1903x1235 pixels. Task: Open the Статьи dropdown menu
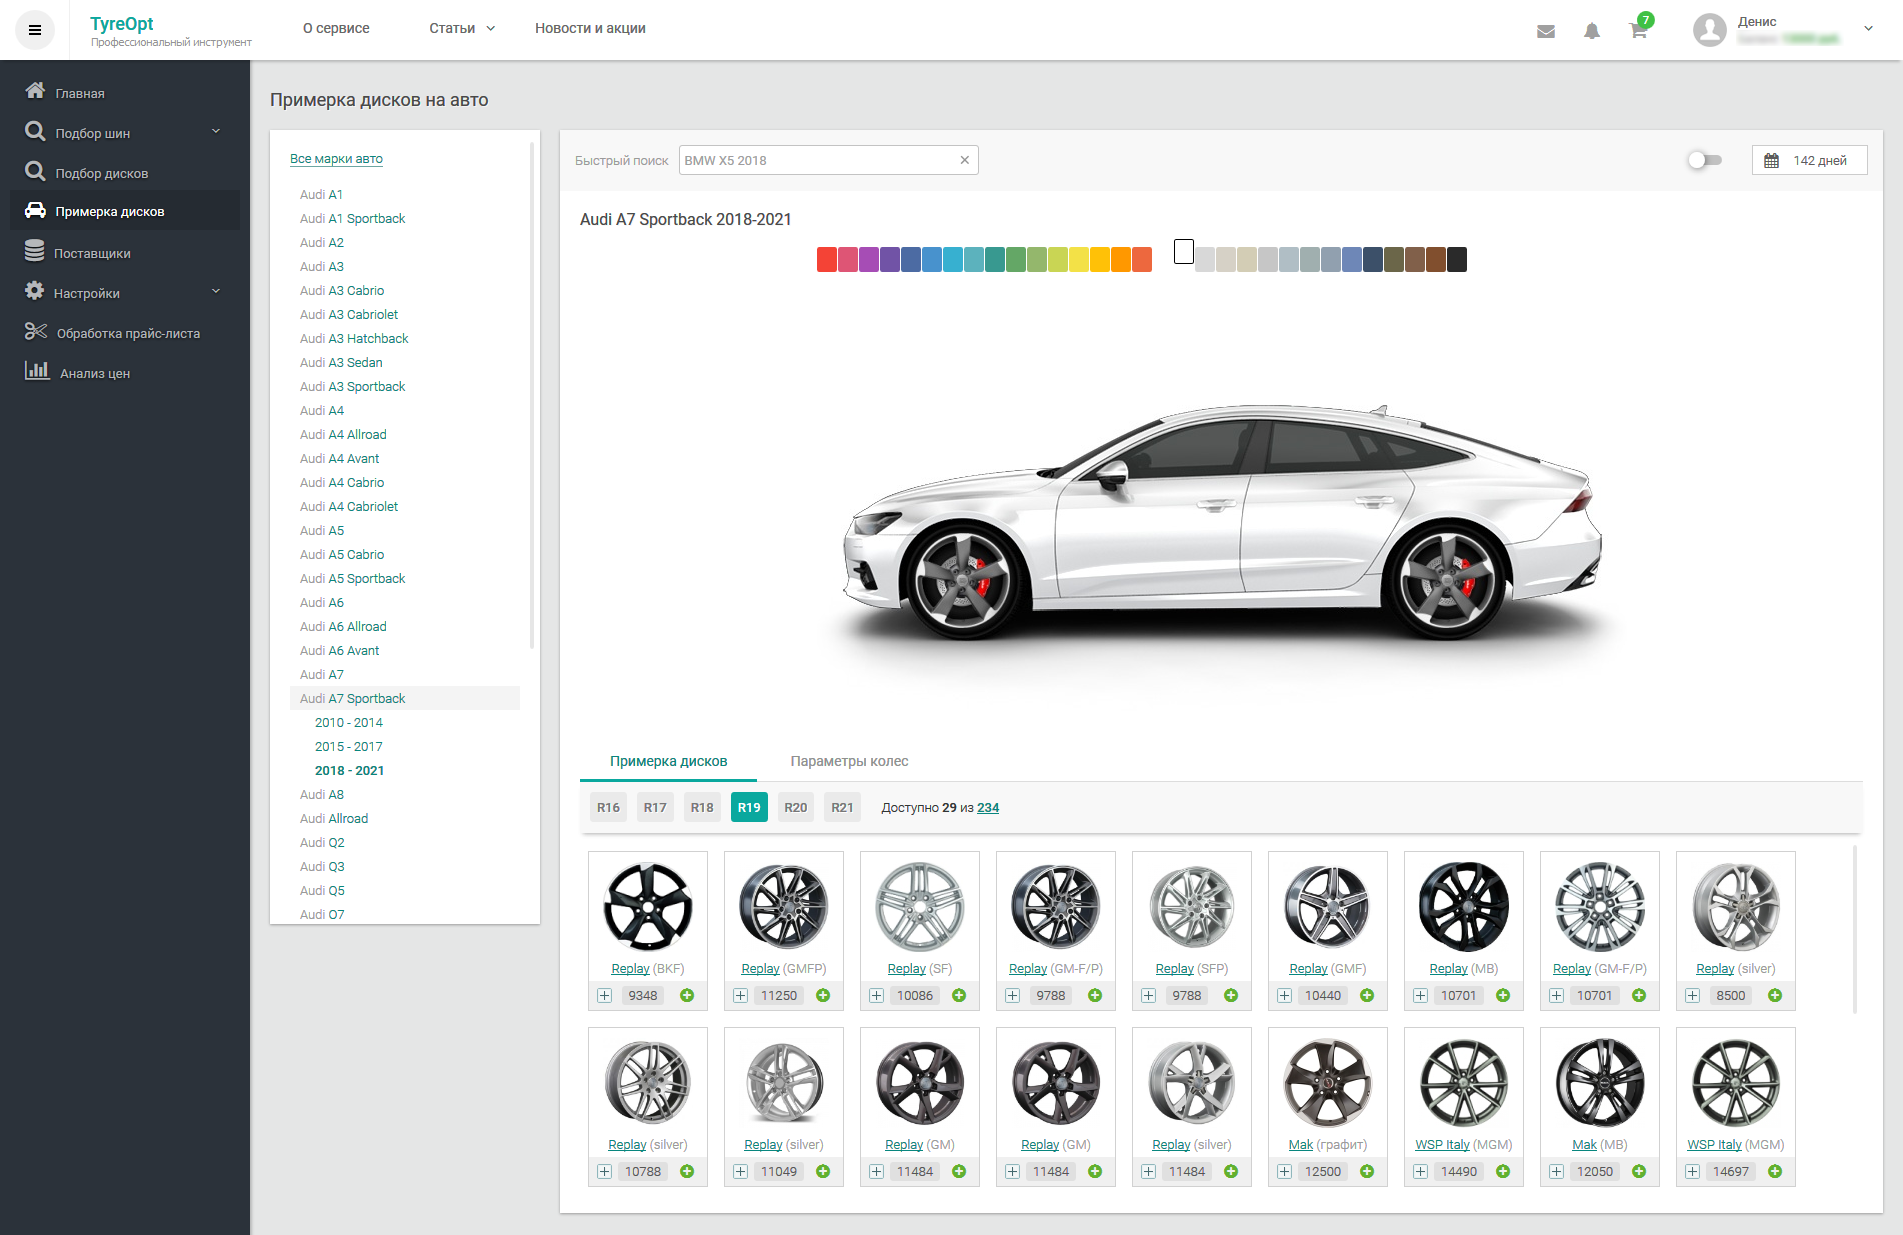coord(462,28)
